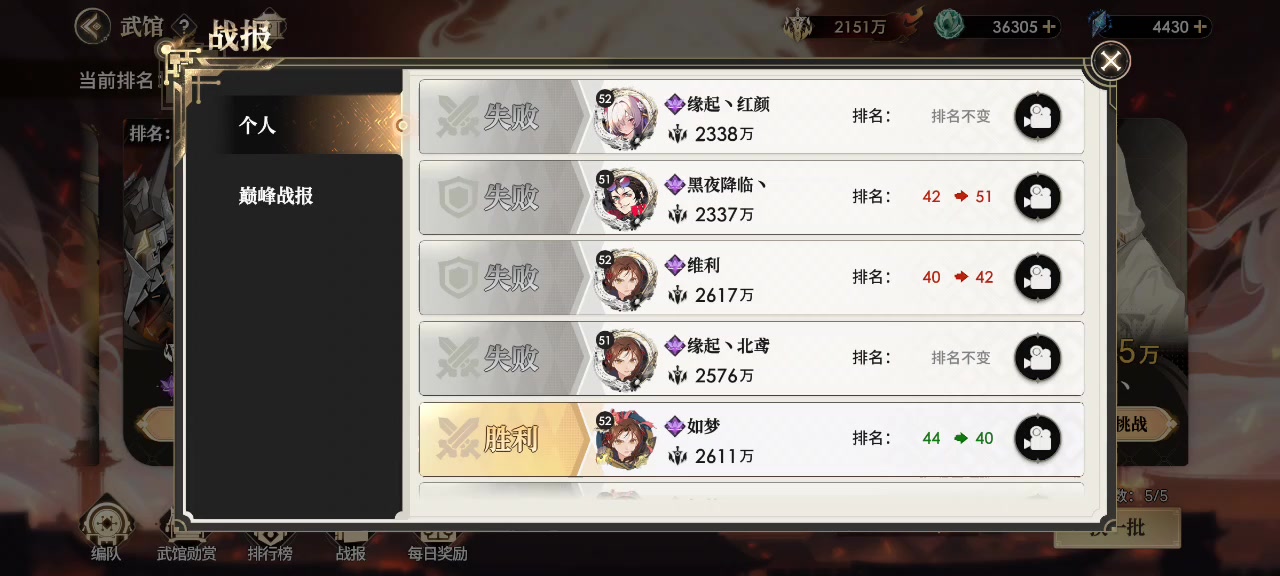Tap the back arrow next to 武馆
1280x576 pixels.
click(93, 26)
